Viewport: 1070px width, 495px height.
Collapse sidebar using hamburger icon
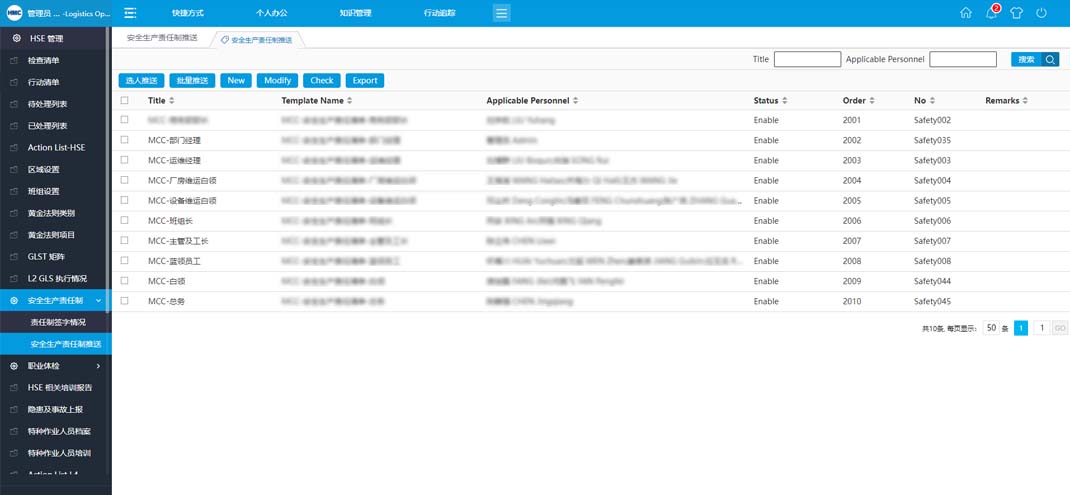point(130,13)
